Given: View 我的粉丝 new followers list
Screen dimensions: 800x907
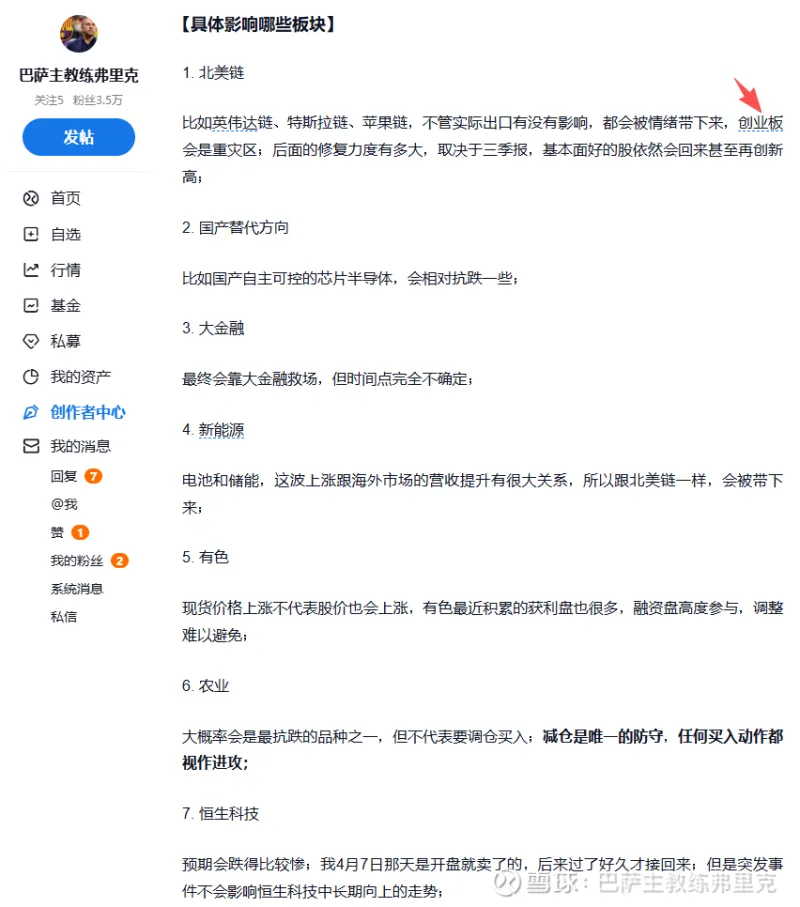Looking at the screenshot, I should pos(76,561).
